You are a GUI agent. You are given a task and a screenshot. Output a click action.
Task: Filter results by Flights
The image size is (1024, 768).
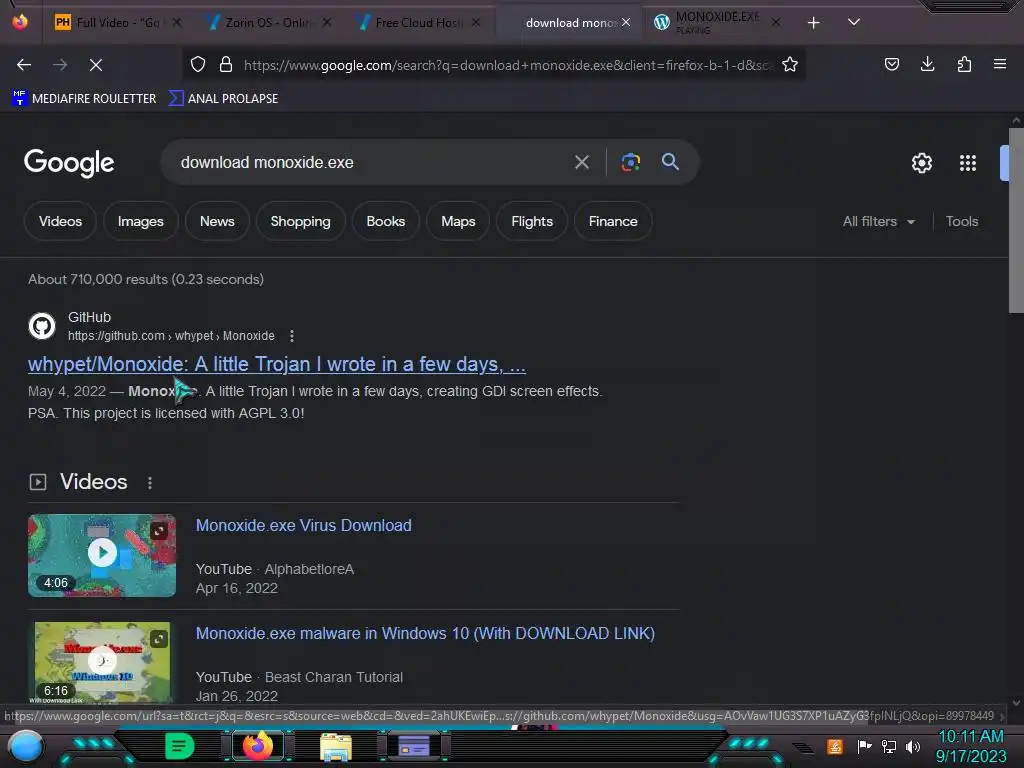(x=532, y=221)
